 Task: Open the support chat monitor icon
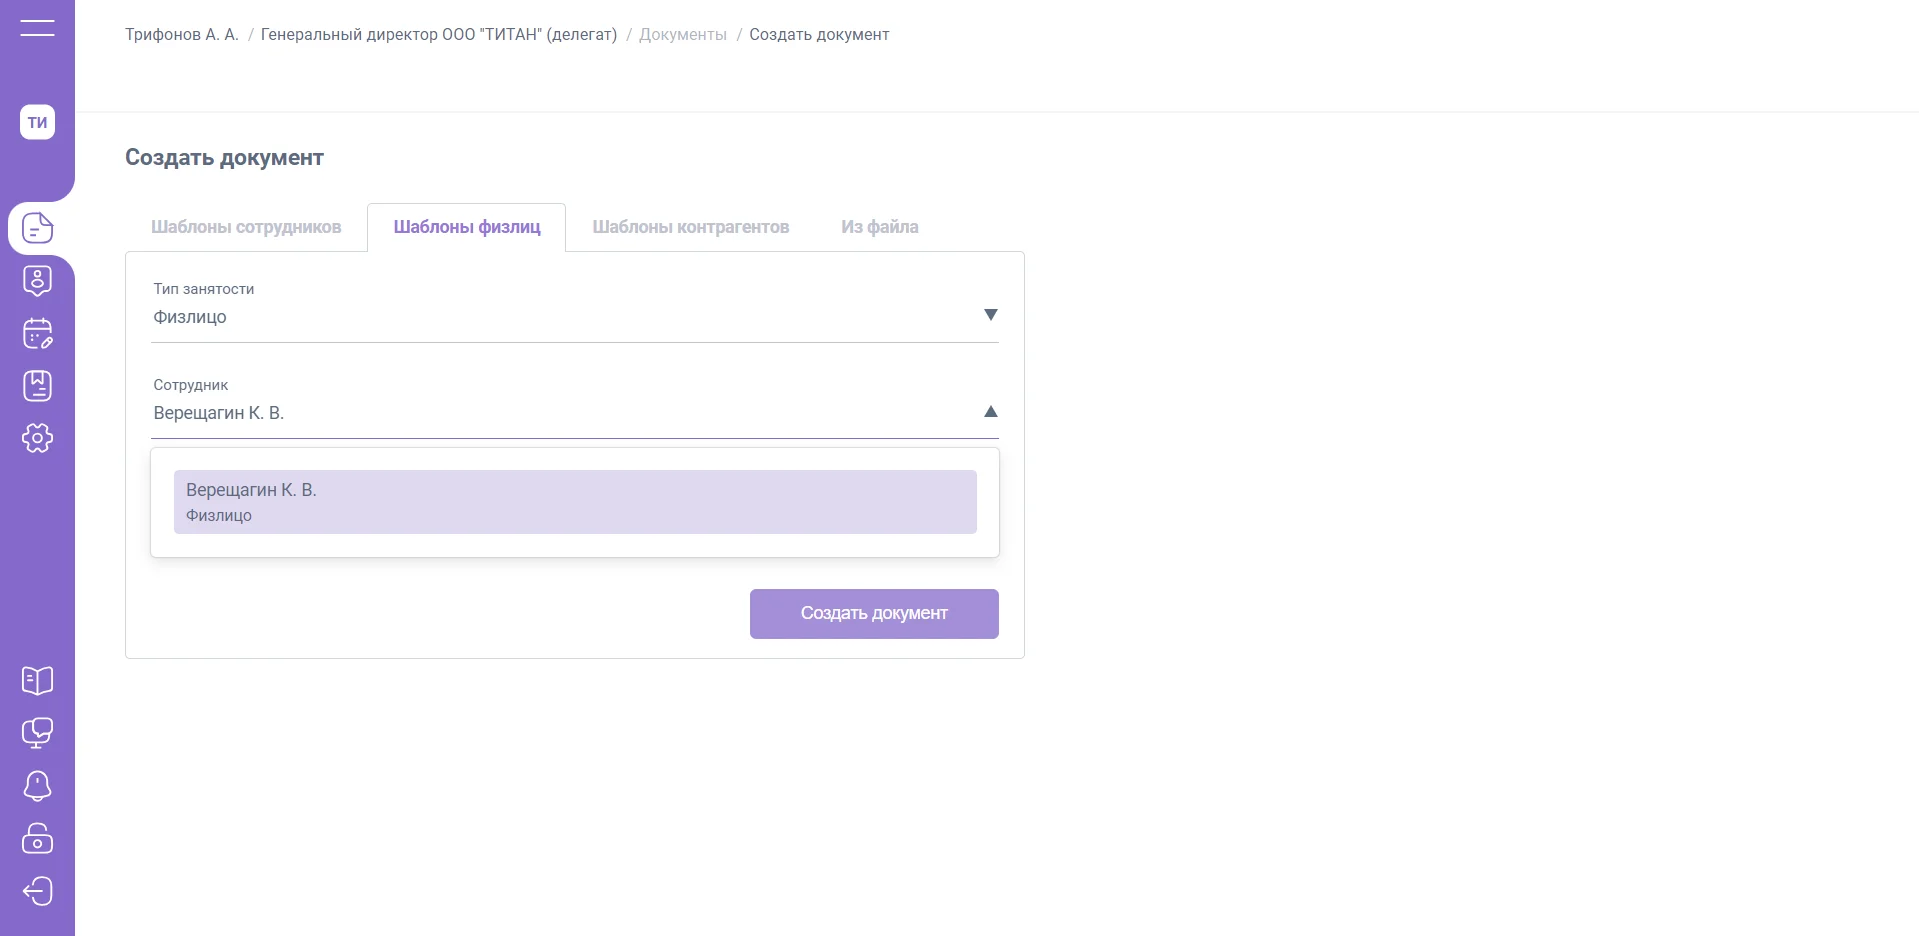37,733
